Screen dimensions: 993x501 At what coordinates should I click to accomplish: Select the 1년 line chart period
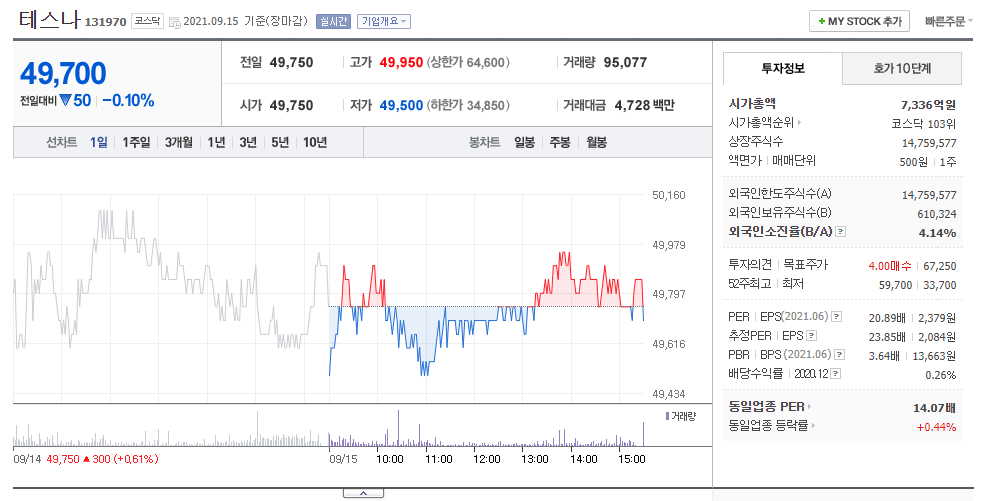coord(217,143)
